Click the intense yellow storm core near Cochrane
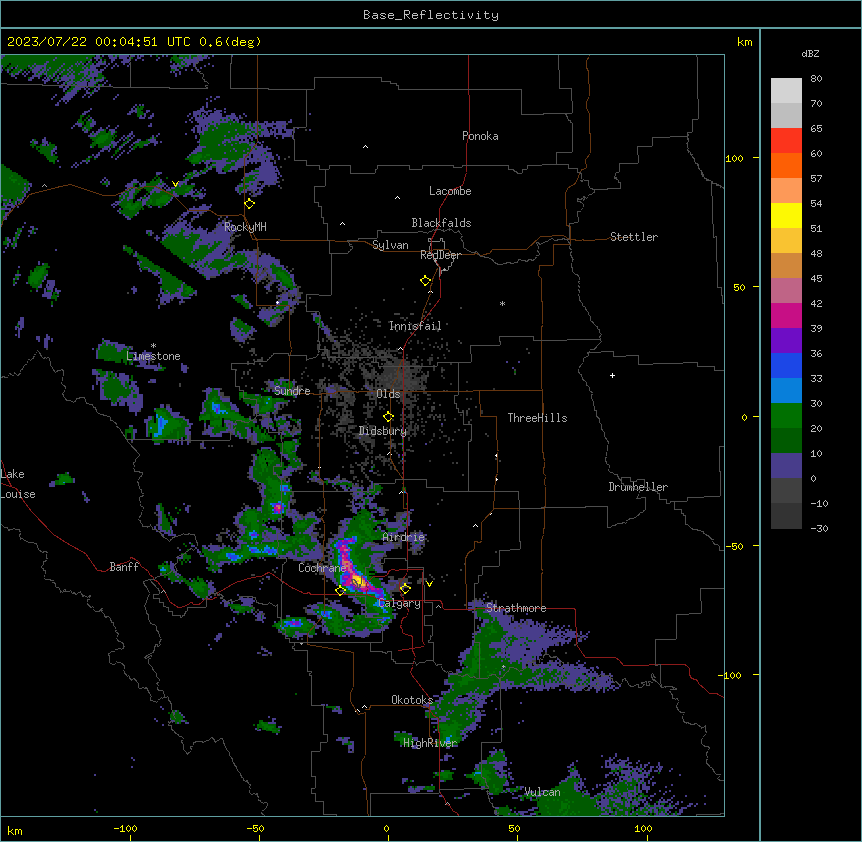The height and width of the screenshot is (842, 862). coord(358,580)
